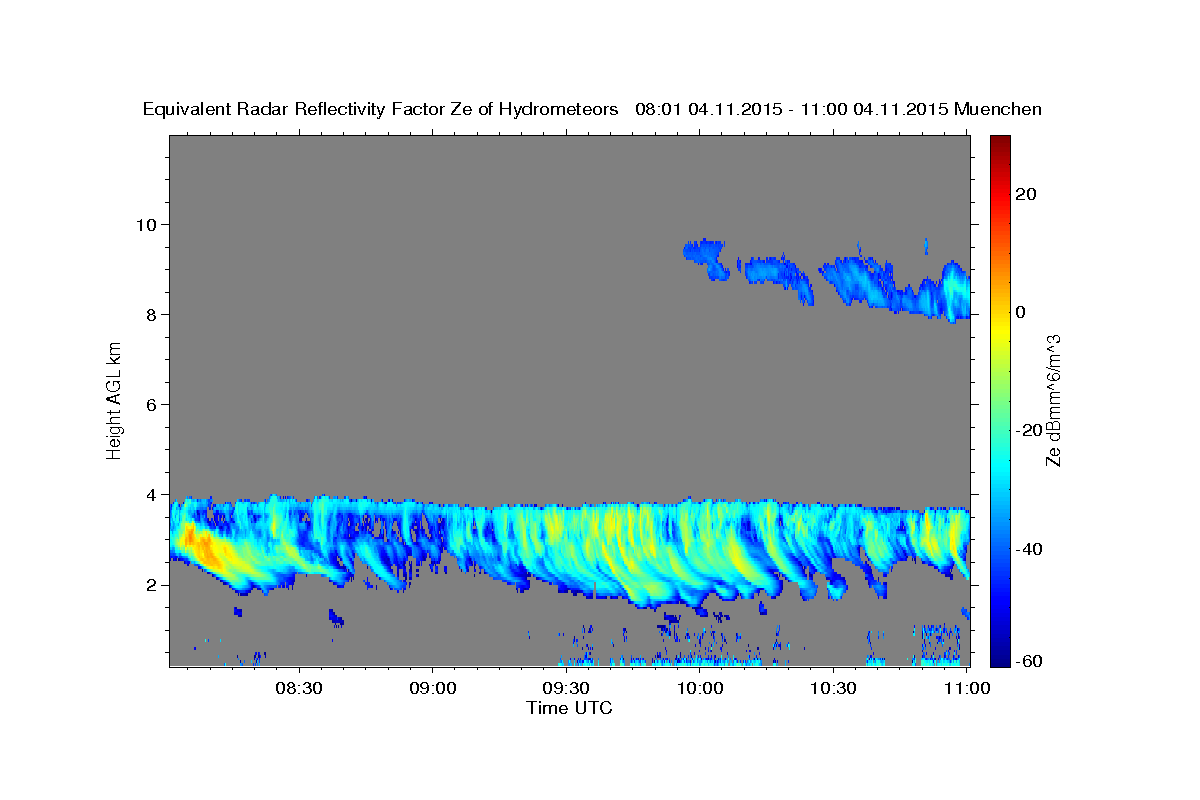Click the 09:30 time tick label
Screen dimensions: 1200x800
(567, 688)
